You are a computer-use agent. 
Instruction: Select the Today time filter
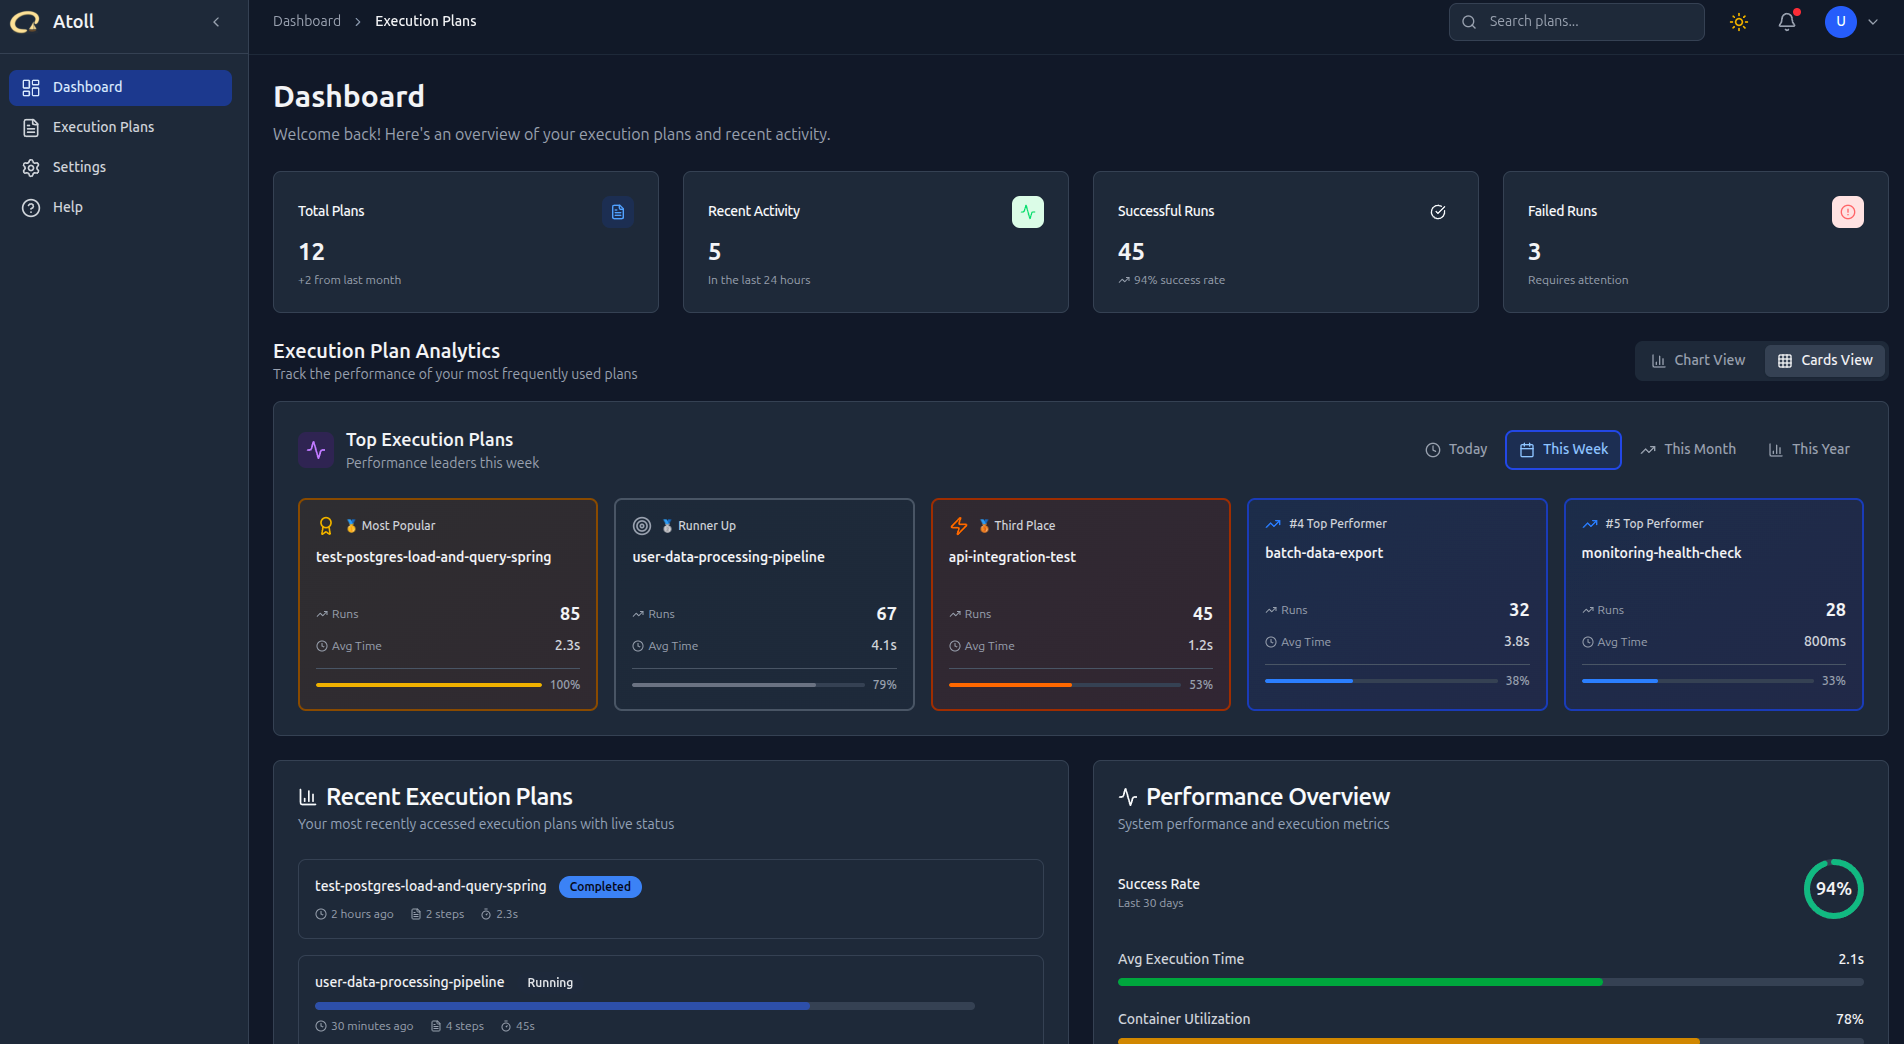coord(1456,449)
